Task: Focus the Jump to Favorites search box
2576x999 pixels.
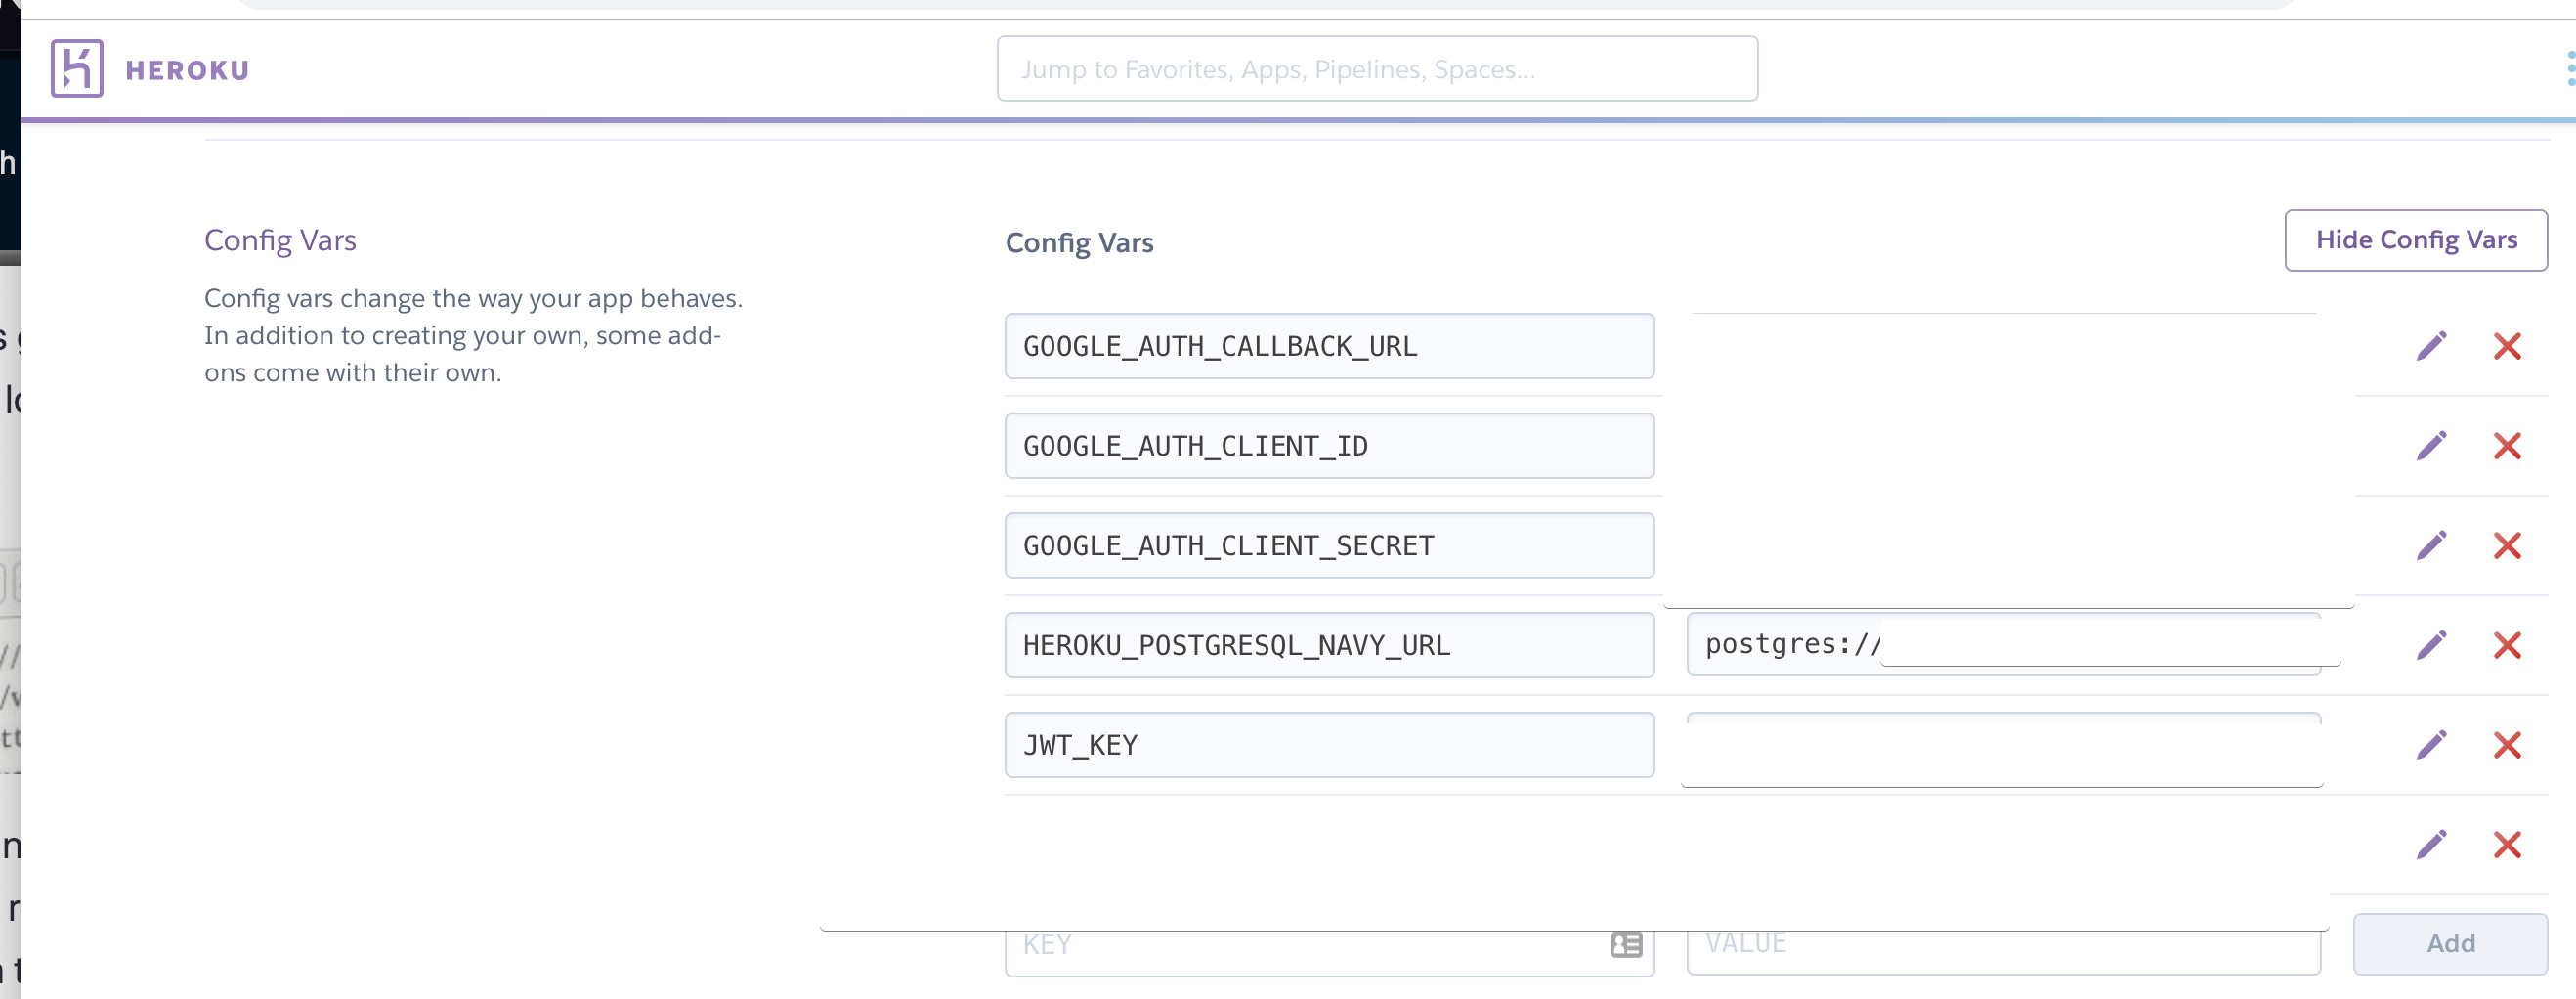Action: (1377, 68)
